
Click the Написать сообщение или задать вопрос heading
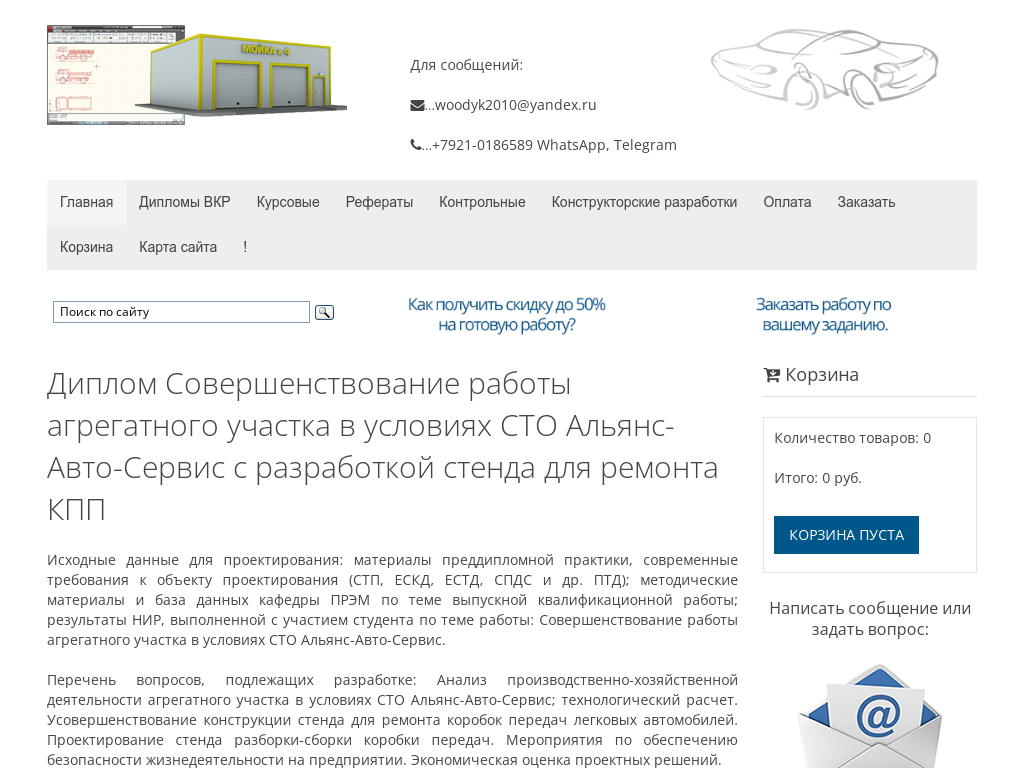coord(870,619)
